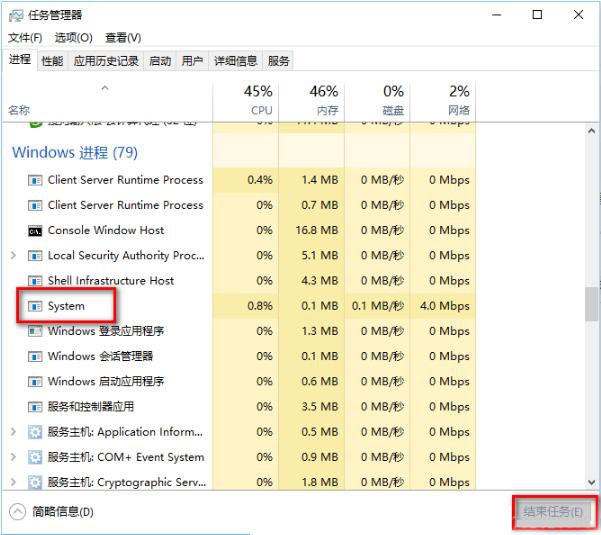Click the 0.4% CPU value
The image size is (601, 535).
click(x=260, y=180)
